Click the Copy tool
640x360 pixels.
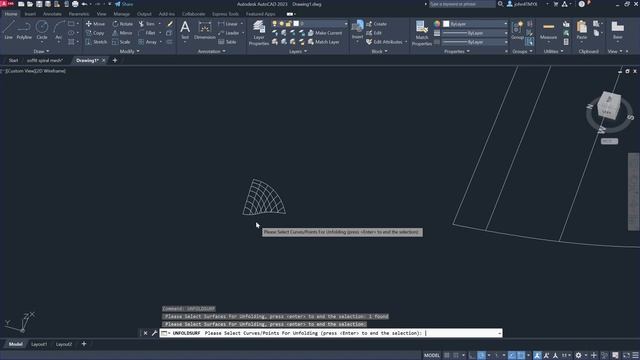(95, 33)
